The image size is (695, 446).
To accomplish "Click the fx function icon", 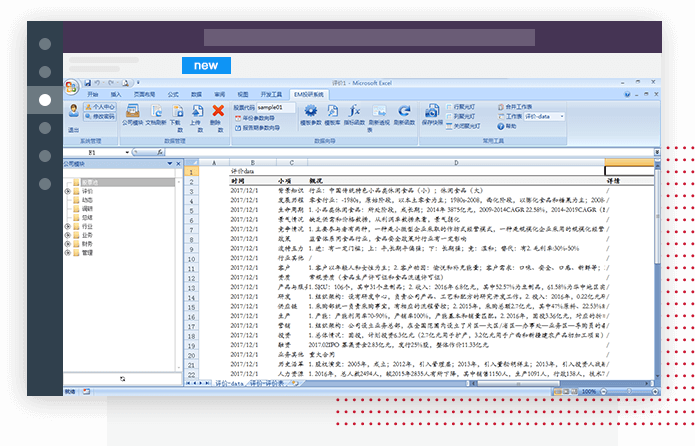I will point(354,112).
